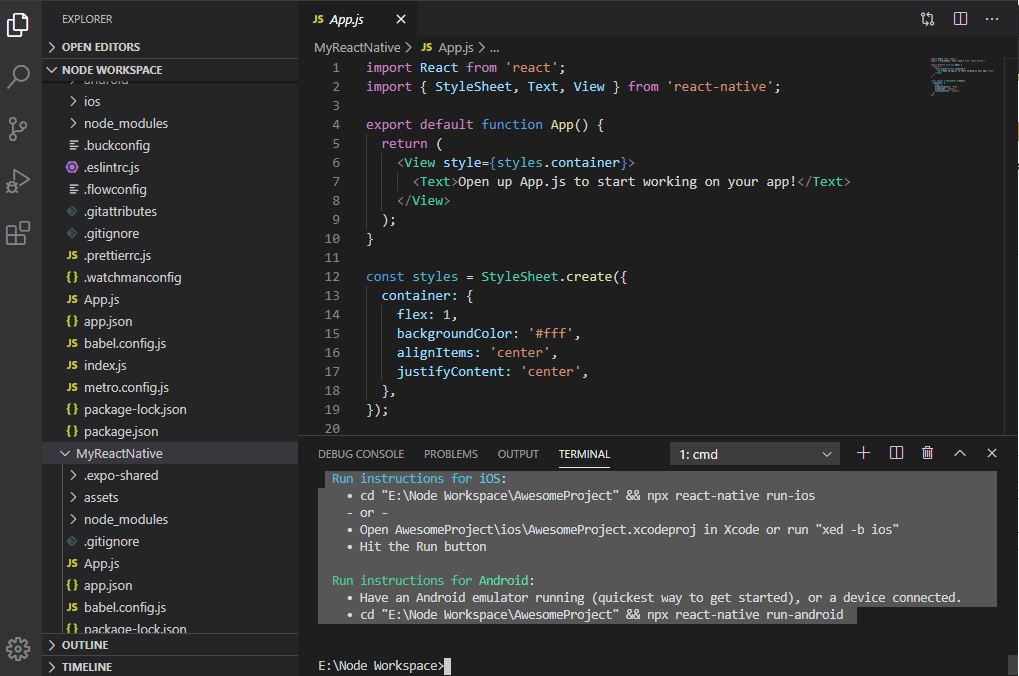Screen dimensions: 1019x676
Task: Open the Explorer view in activity bar
Action: tap(18, 25)
